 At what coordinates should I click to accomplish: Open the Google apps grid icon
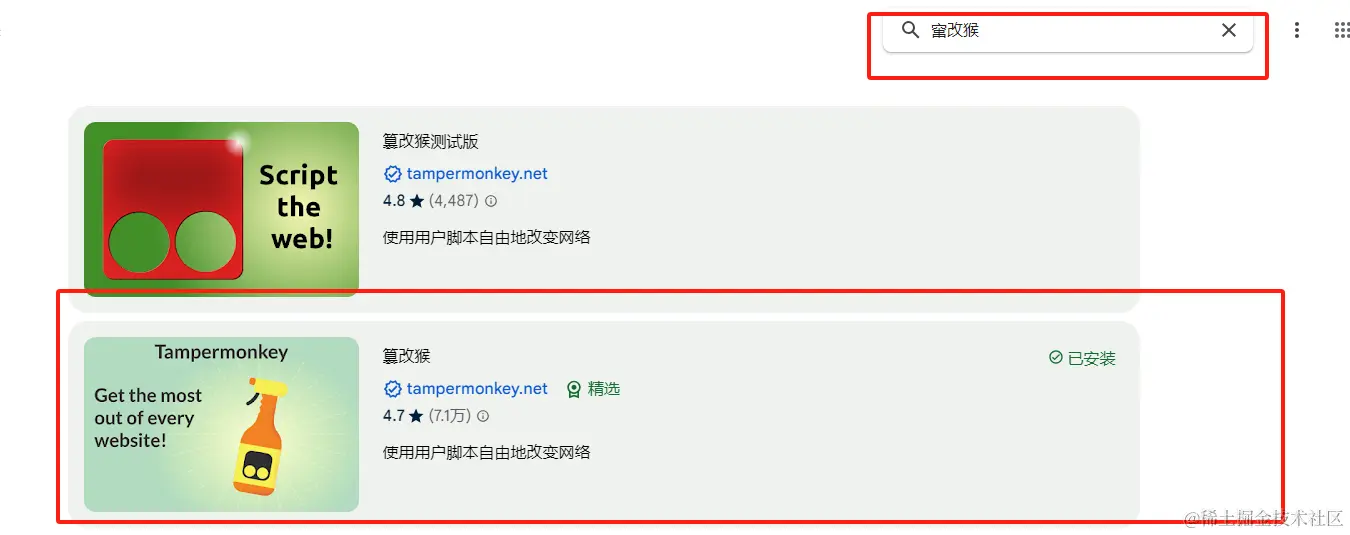point(1342,30)
